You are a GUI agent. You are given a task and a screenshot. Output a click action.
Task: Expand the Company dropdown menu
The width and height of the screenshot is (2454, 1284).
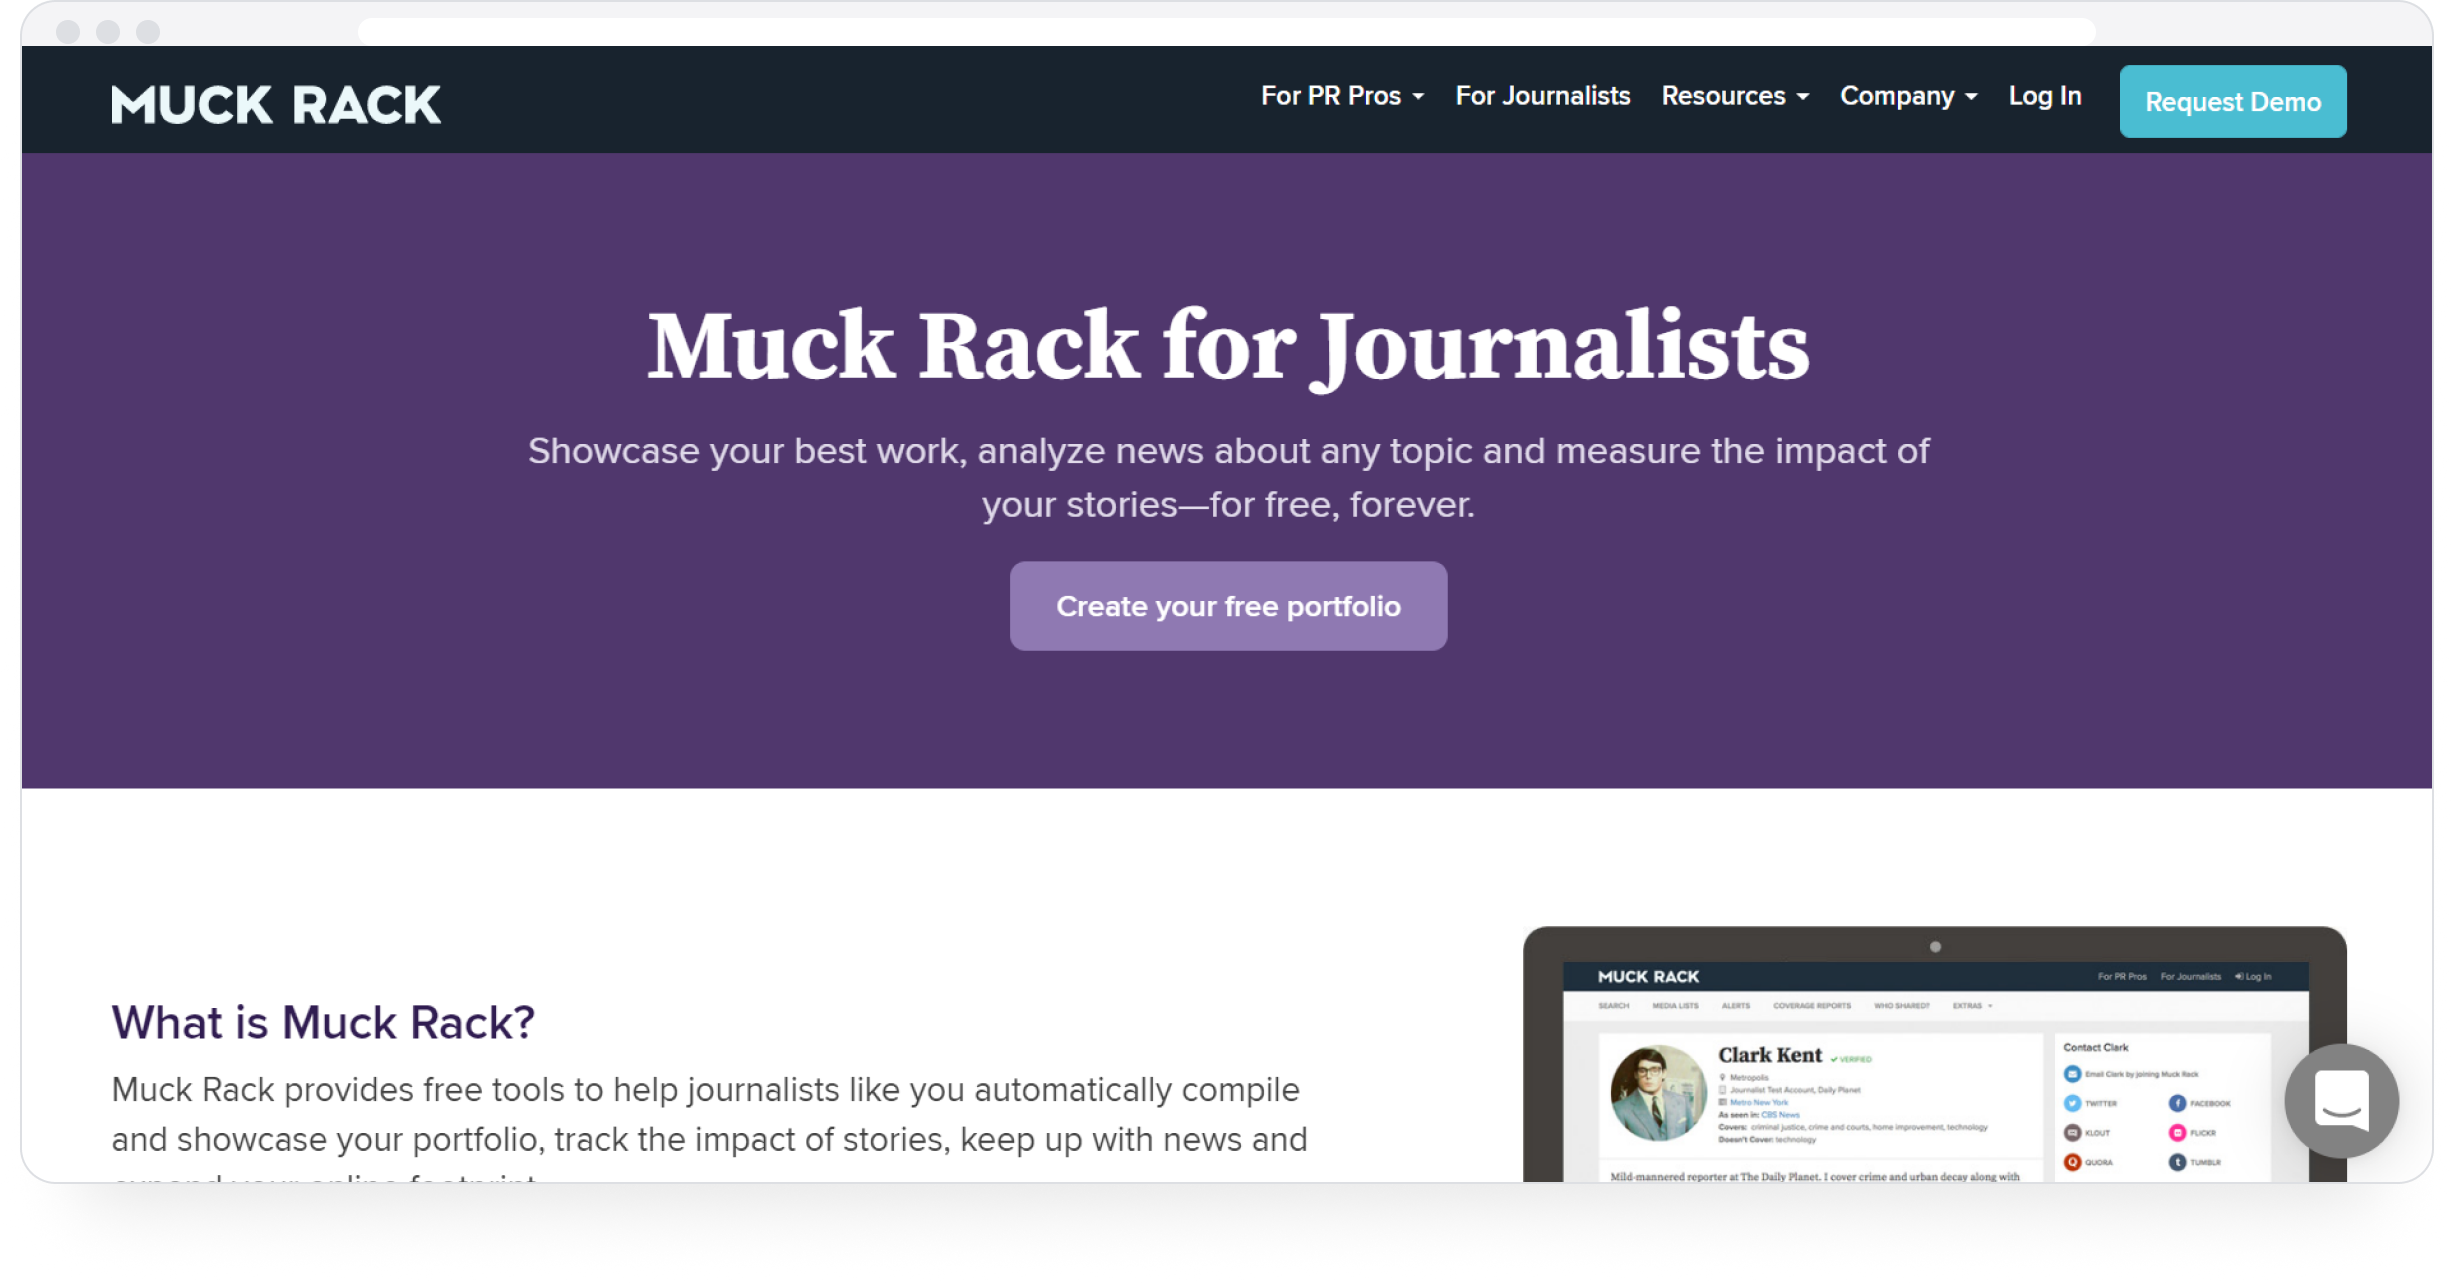pyautogui.click(x=1909, y=96)
